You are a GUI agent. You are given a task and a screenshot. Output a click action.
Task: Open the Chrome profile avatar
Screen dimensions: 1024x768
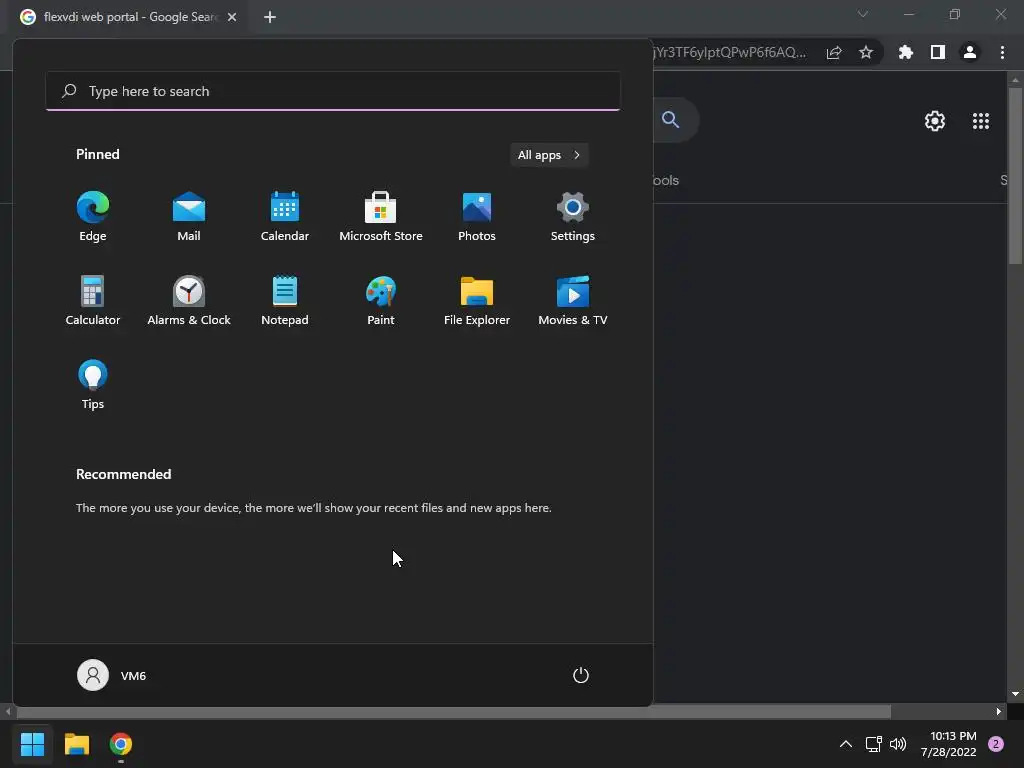click(x=970, y=52)
